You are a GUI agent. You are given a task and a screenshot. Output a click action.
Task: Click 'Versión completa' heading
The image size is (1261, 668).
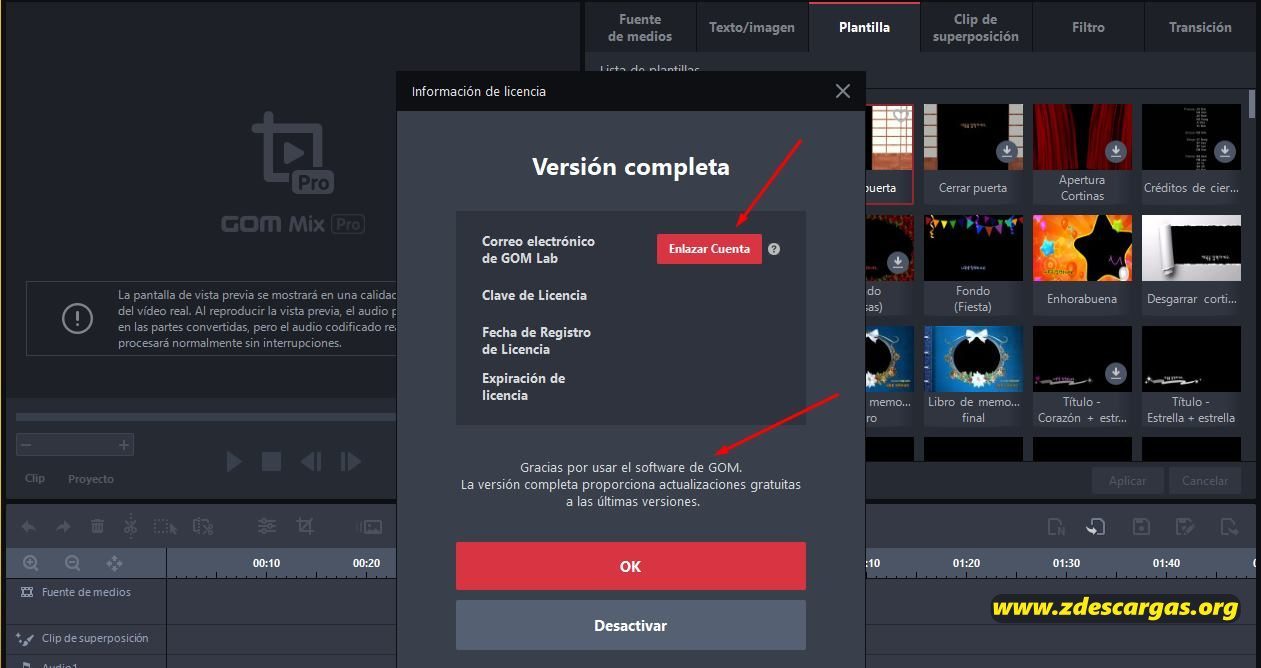coord(630,167)
